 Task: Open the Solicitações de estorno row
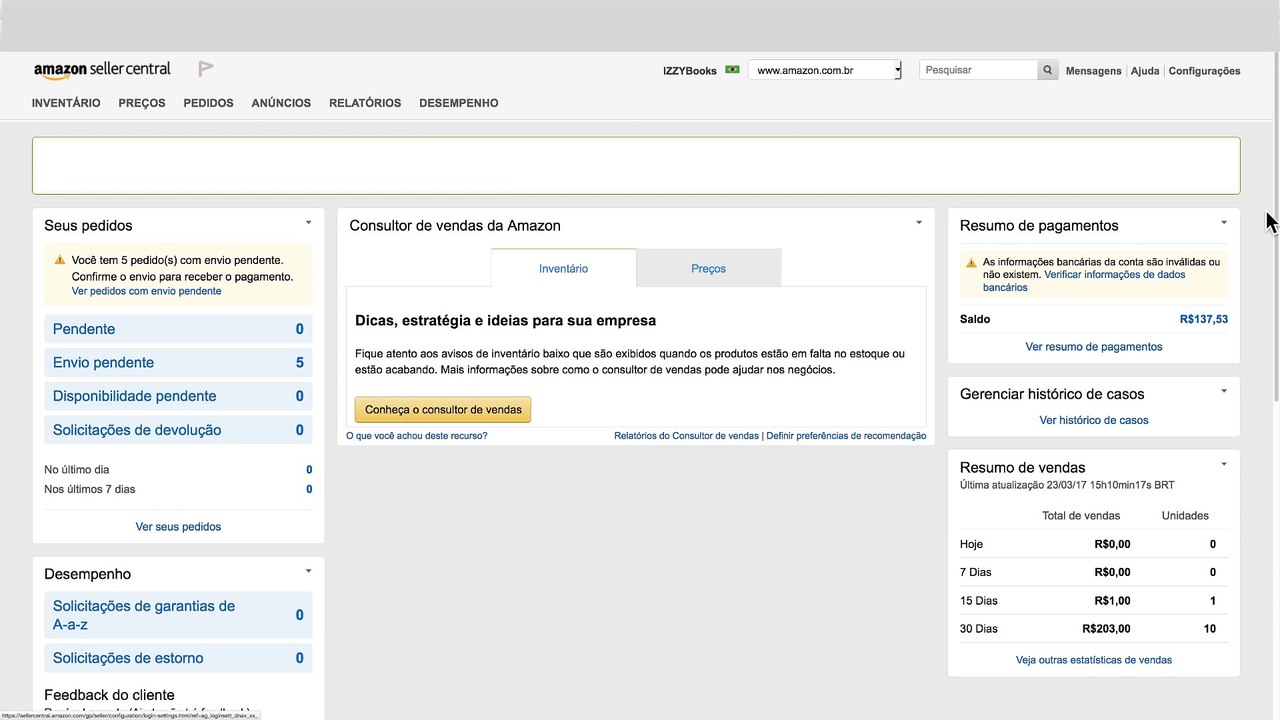tap(178, 658)
